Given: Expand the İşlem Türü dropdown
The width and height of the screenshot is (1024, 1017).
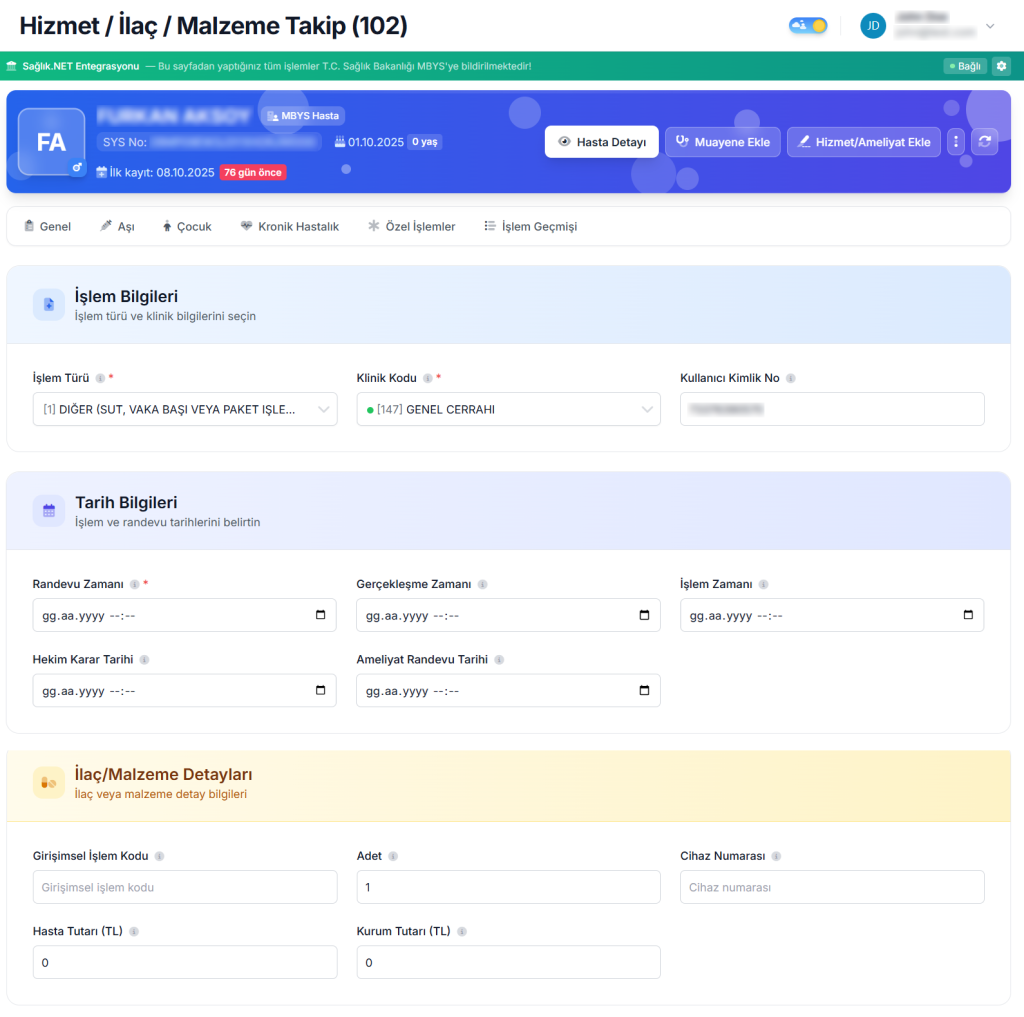Looking at the screenshot, I should tap(185, 409).
